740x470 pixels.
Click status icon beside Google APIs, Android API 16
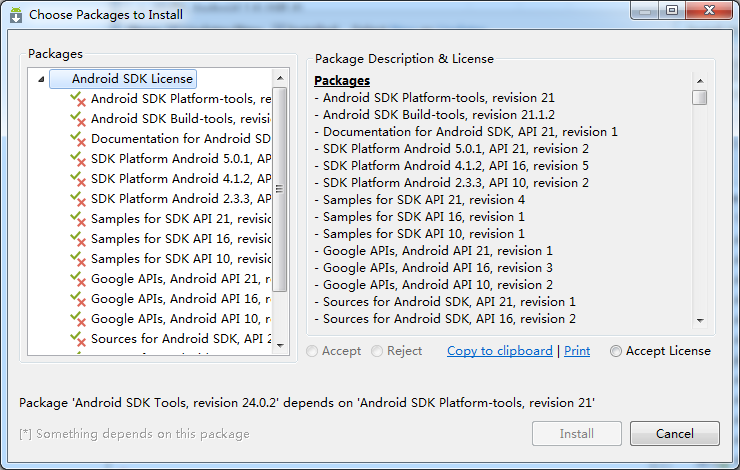[x=78, y=299]
